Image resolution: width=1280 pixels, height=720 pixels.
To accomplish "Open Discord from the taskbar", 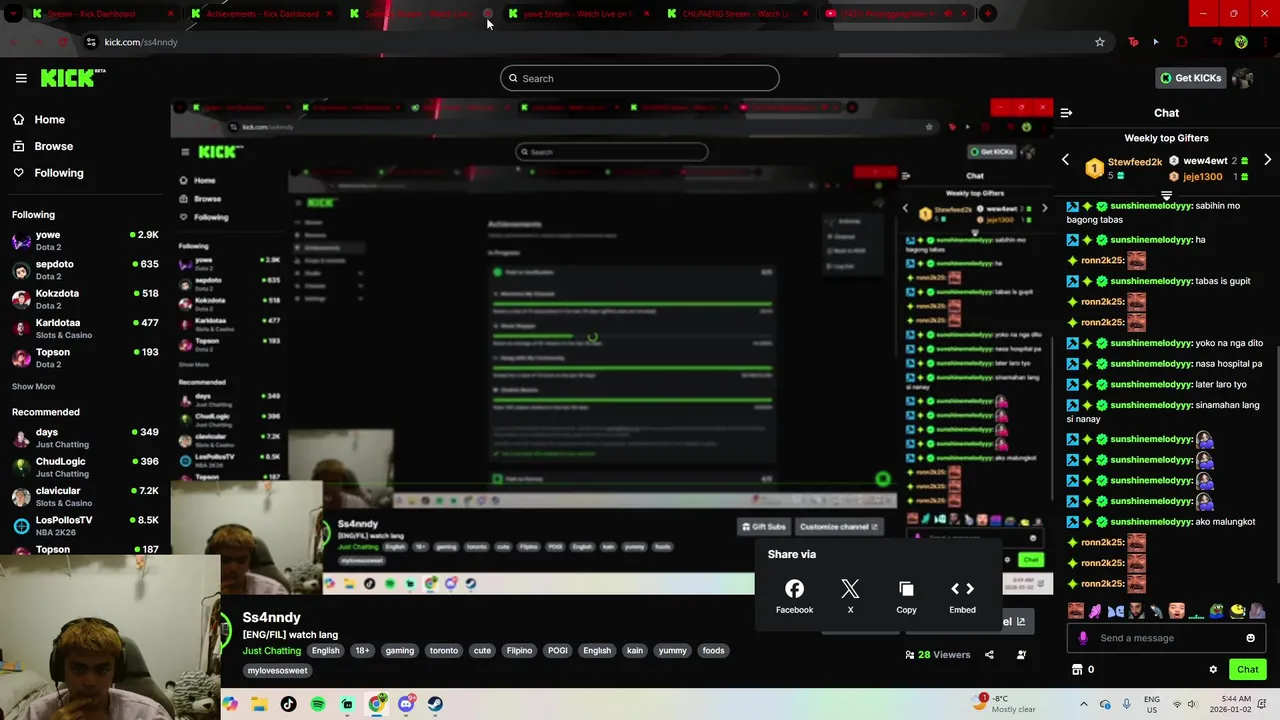I will pos(406,704).
